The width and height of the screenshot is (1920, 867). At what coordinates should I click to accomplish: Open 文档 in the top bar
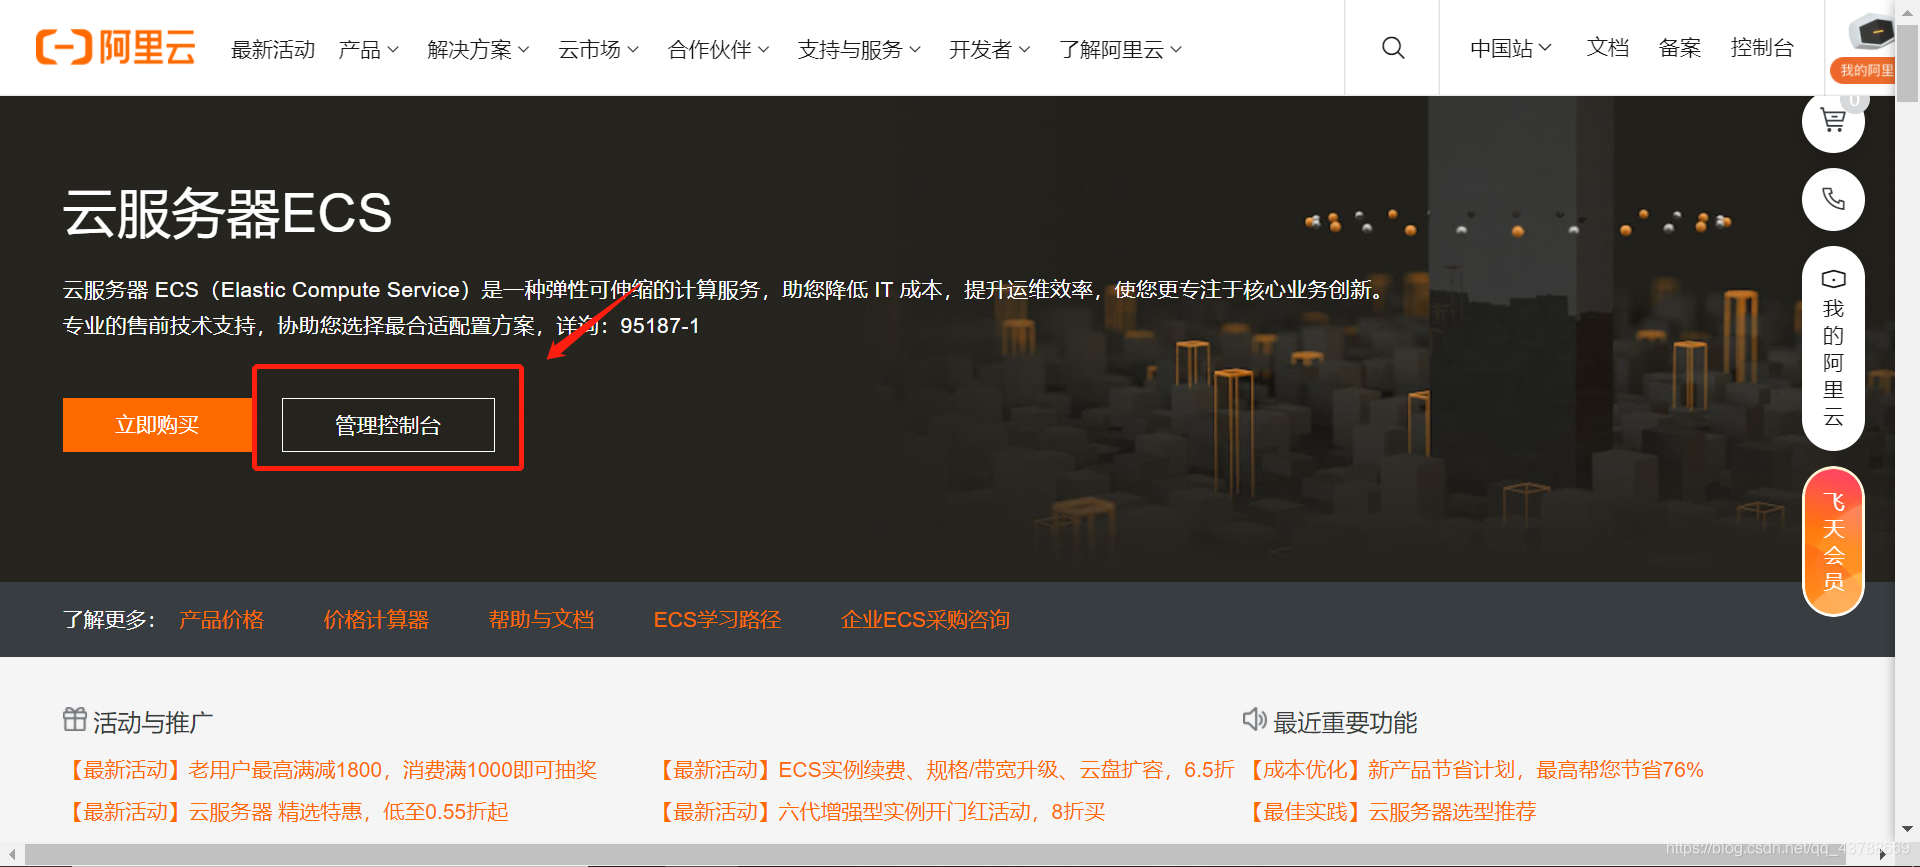pos(1608,47)
